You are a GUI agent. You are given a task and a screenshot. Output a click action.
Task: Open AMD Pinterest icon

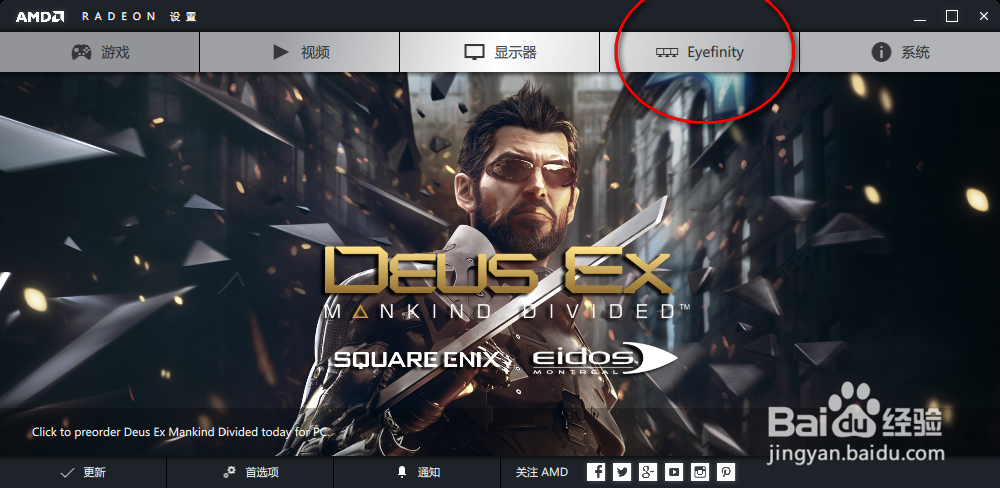(726, 472)
